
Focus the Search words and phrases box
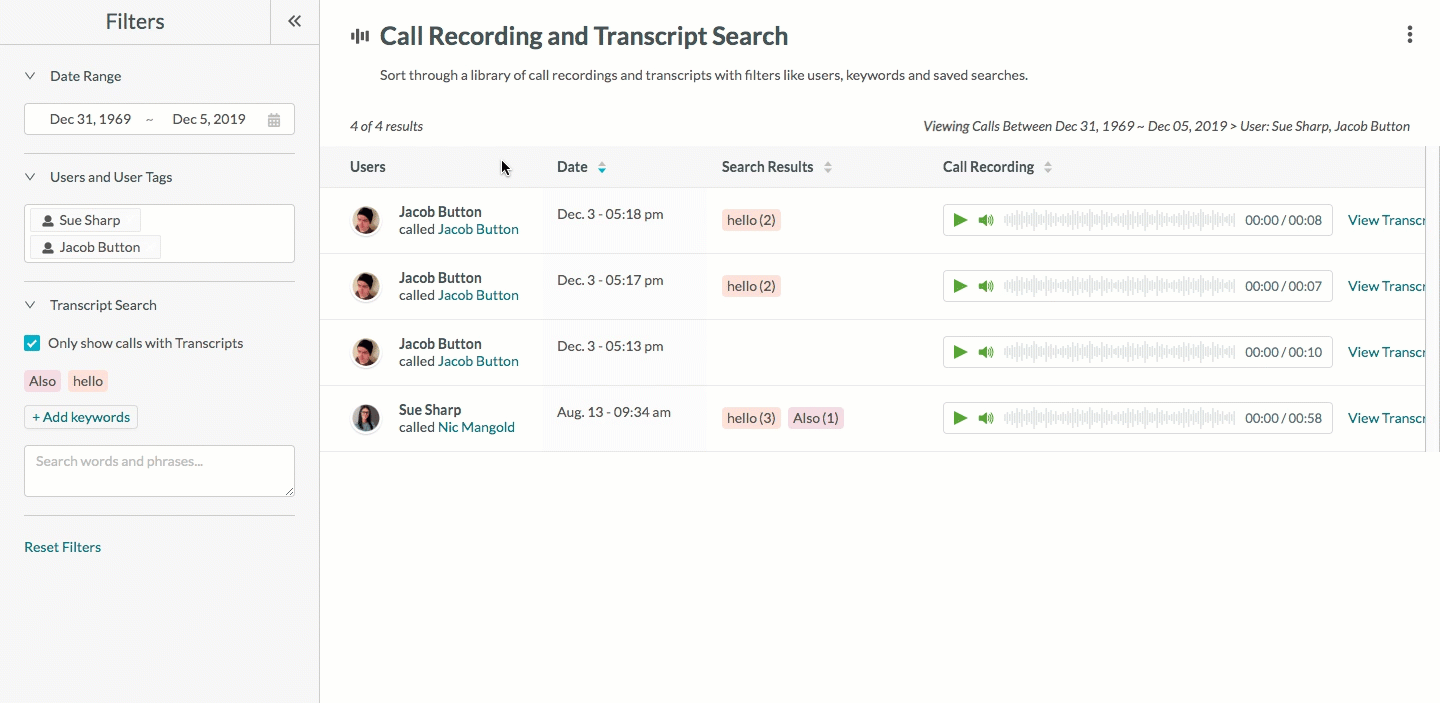159,471
